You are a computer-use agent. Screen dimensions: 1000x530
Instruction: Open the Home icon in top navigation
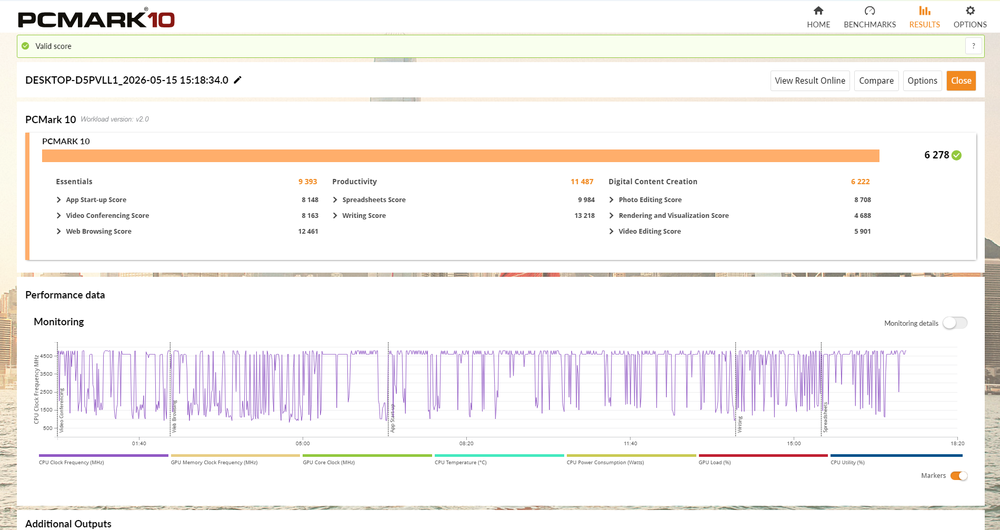pos(818,10)
